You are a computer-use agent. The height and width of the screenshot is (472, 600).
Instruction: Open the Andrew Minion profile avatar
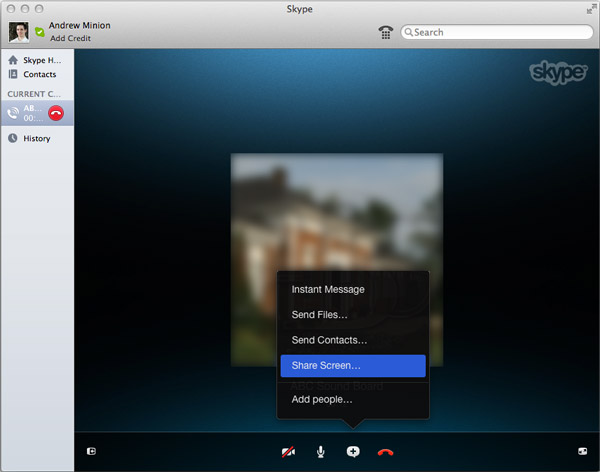[x=19, y=32]
